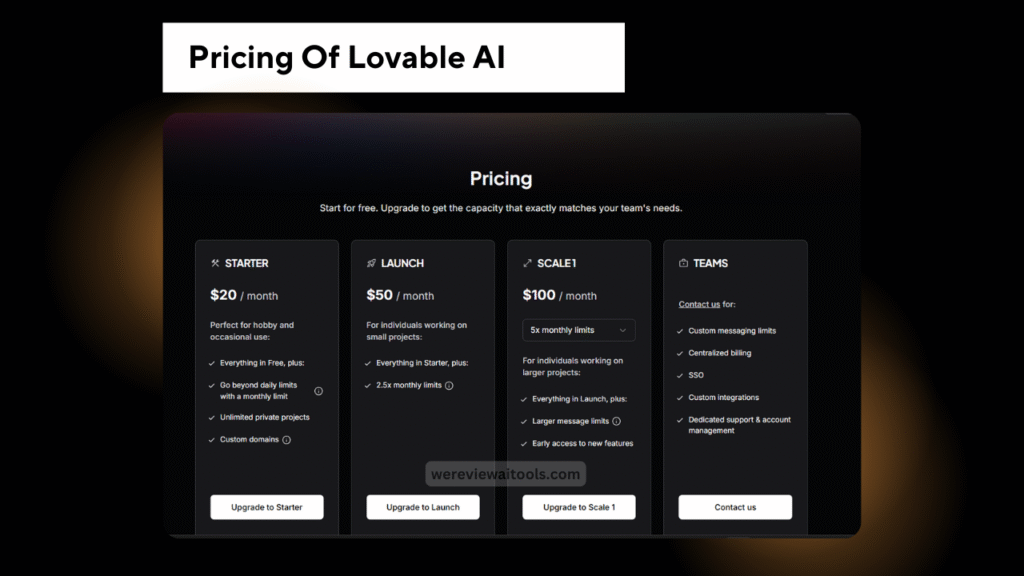Image resolution: width=1024 pixels, height=576 pixels.
Task: Click the Launch plan rocket icon
Action: tap(371, 263)
